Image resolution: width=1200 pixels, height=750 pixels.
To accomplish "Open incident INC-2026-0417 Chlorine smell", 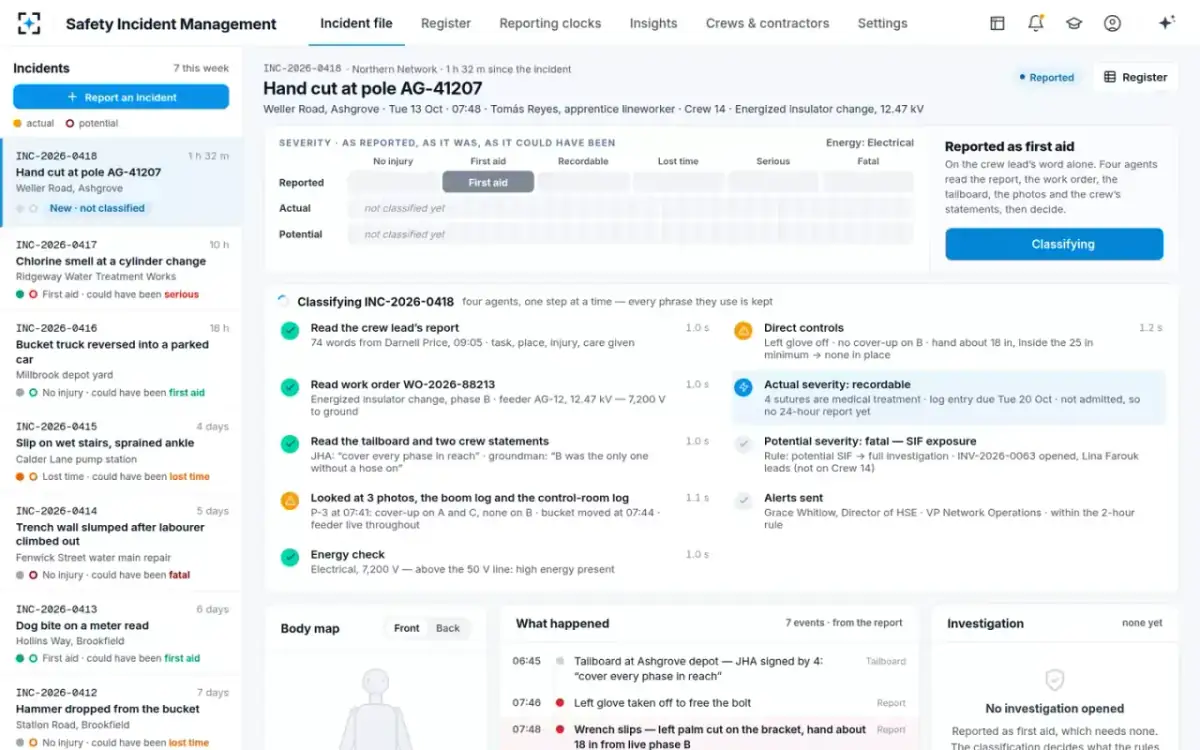I will [121, 269].
